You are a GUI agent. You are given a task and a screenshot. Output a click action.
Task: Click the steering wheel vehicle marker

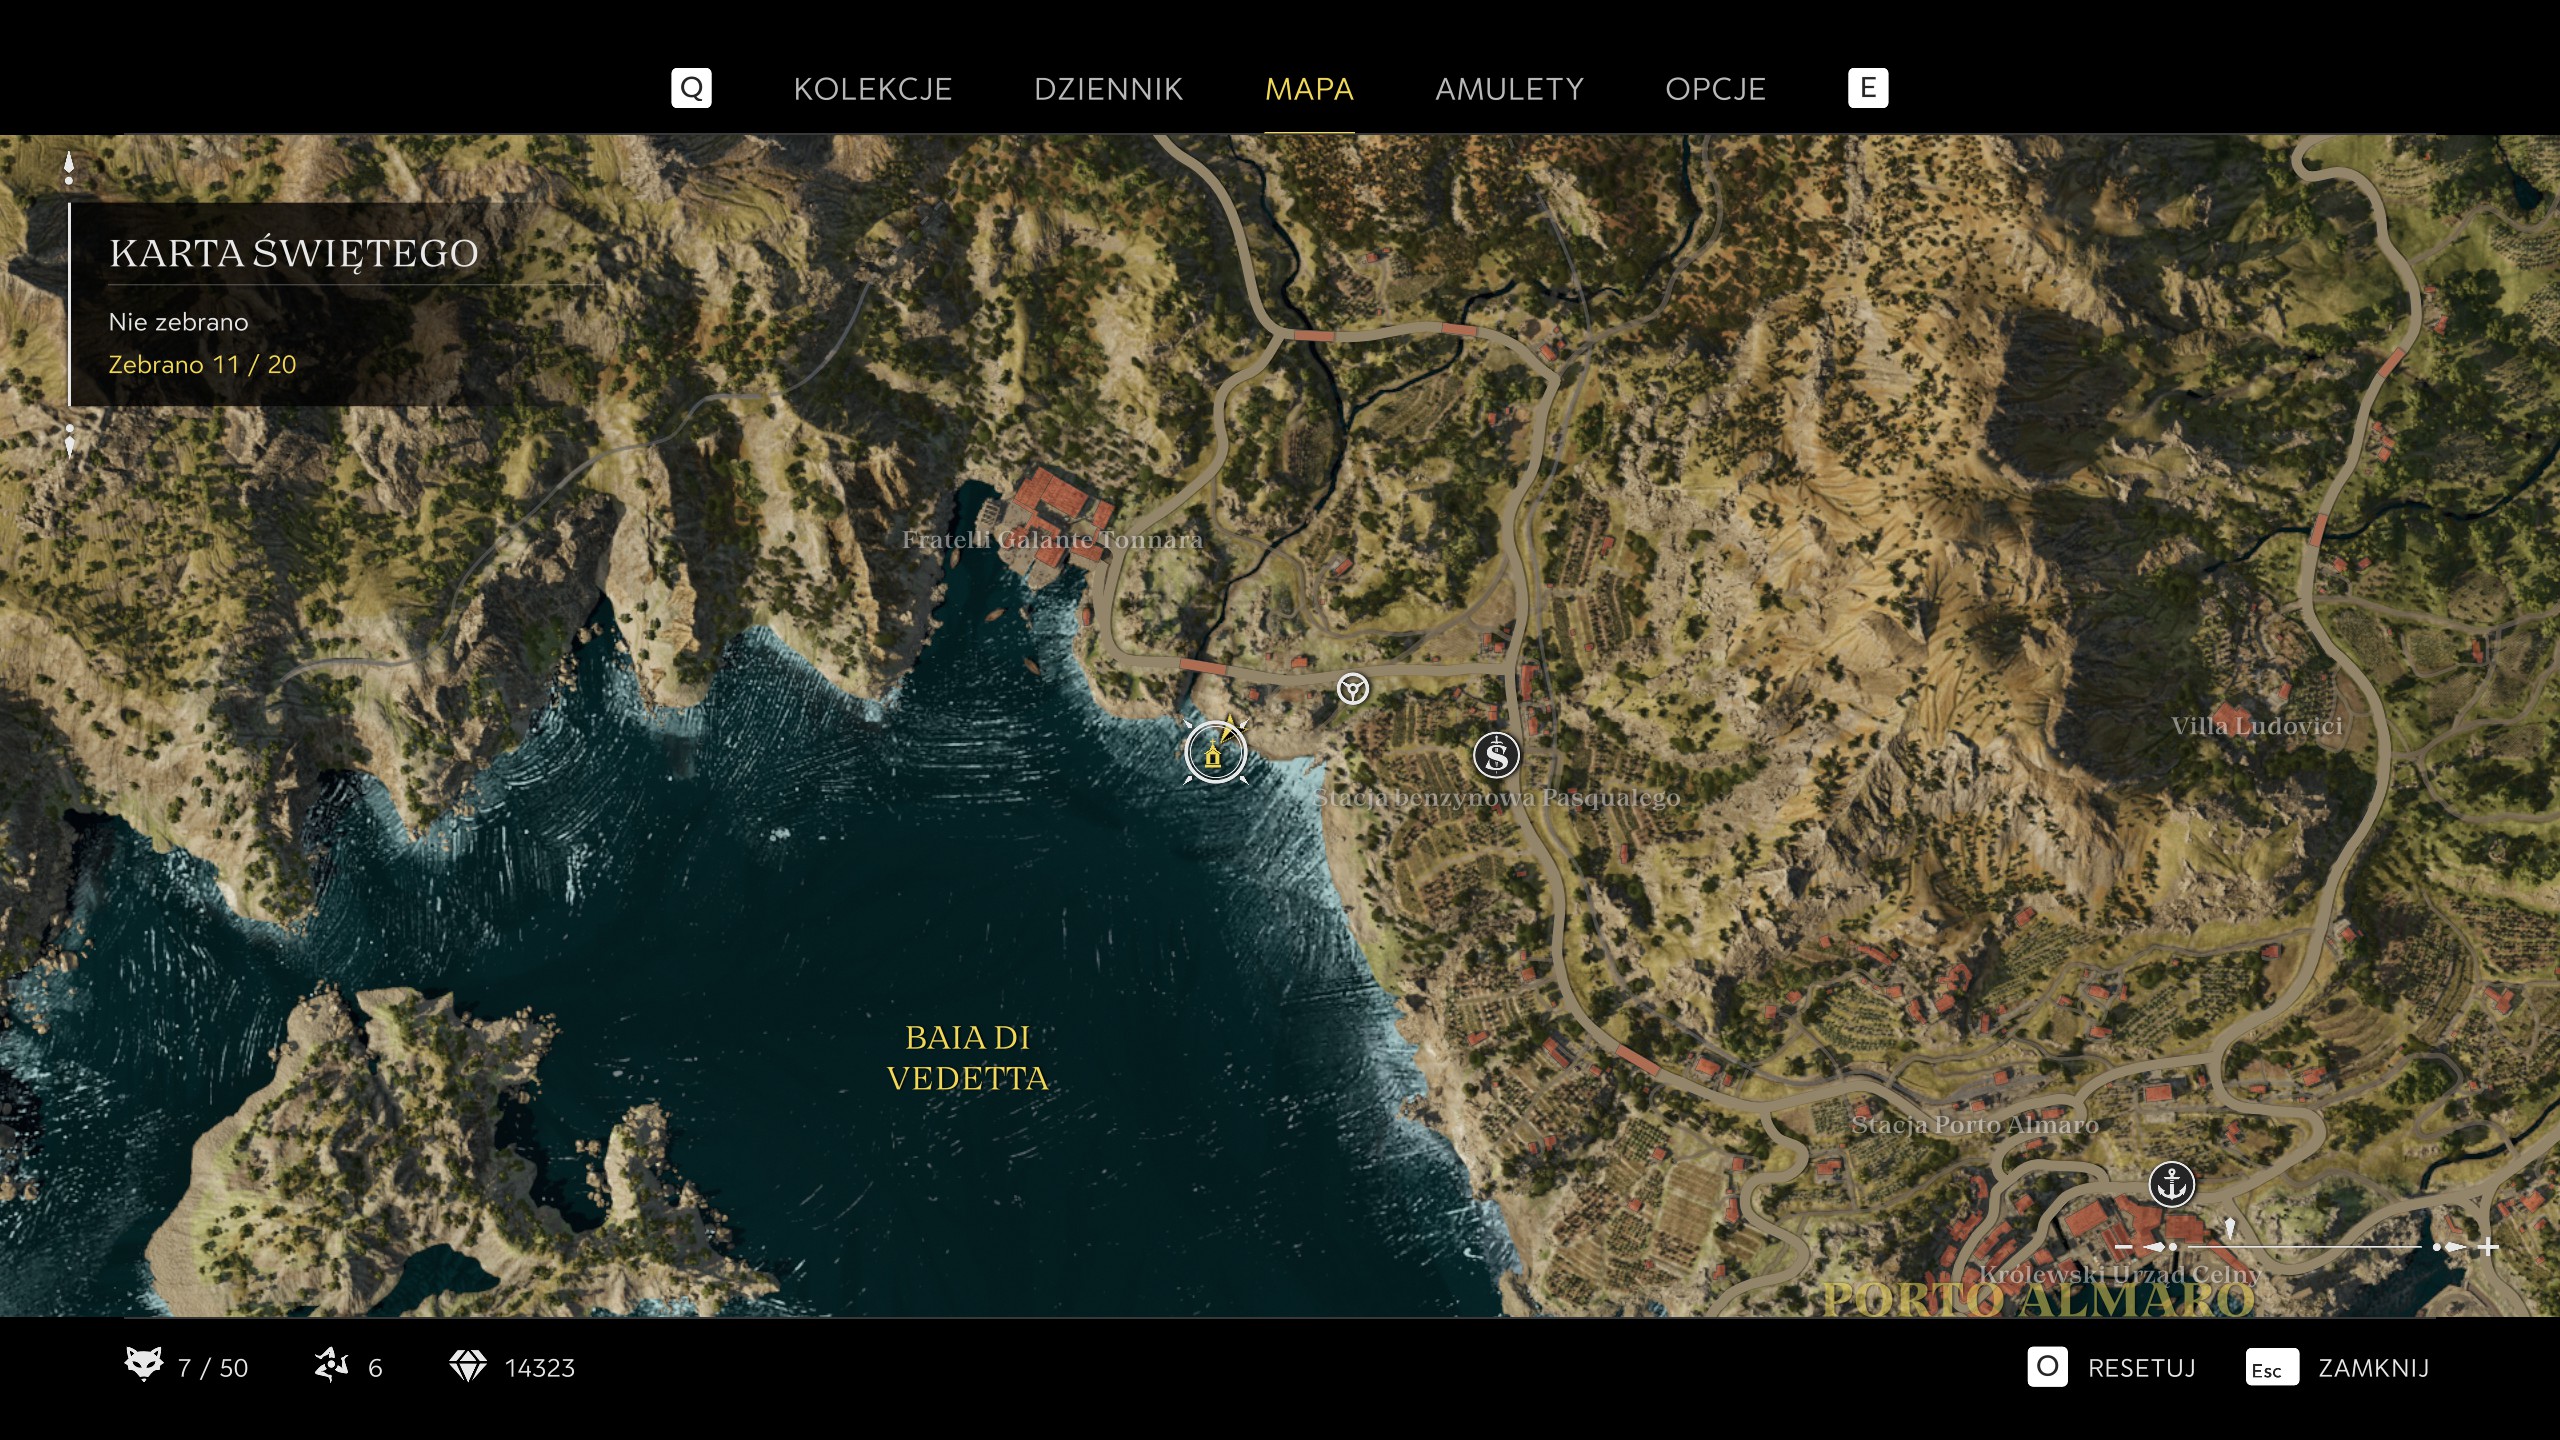1353,689
